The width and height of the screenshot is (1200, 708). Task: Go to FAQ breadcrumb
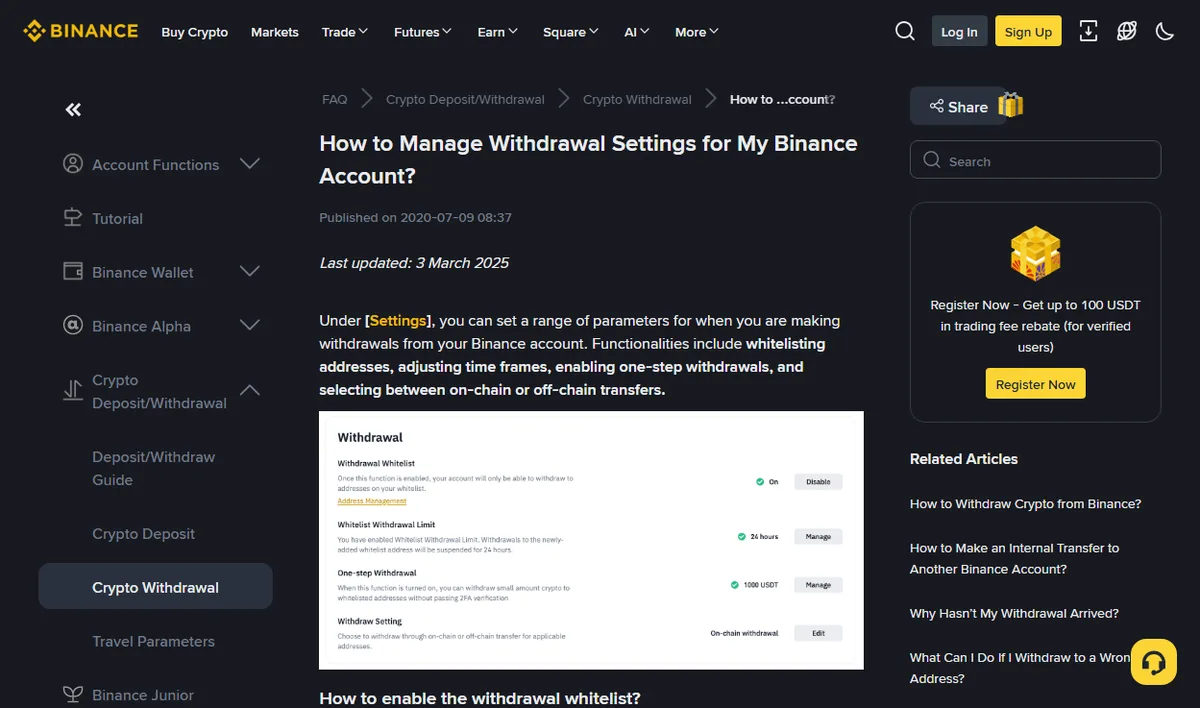coord(335,99)
